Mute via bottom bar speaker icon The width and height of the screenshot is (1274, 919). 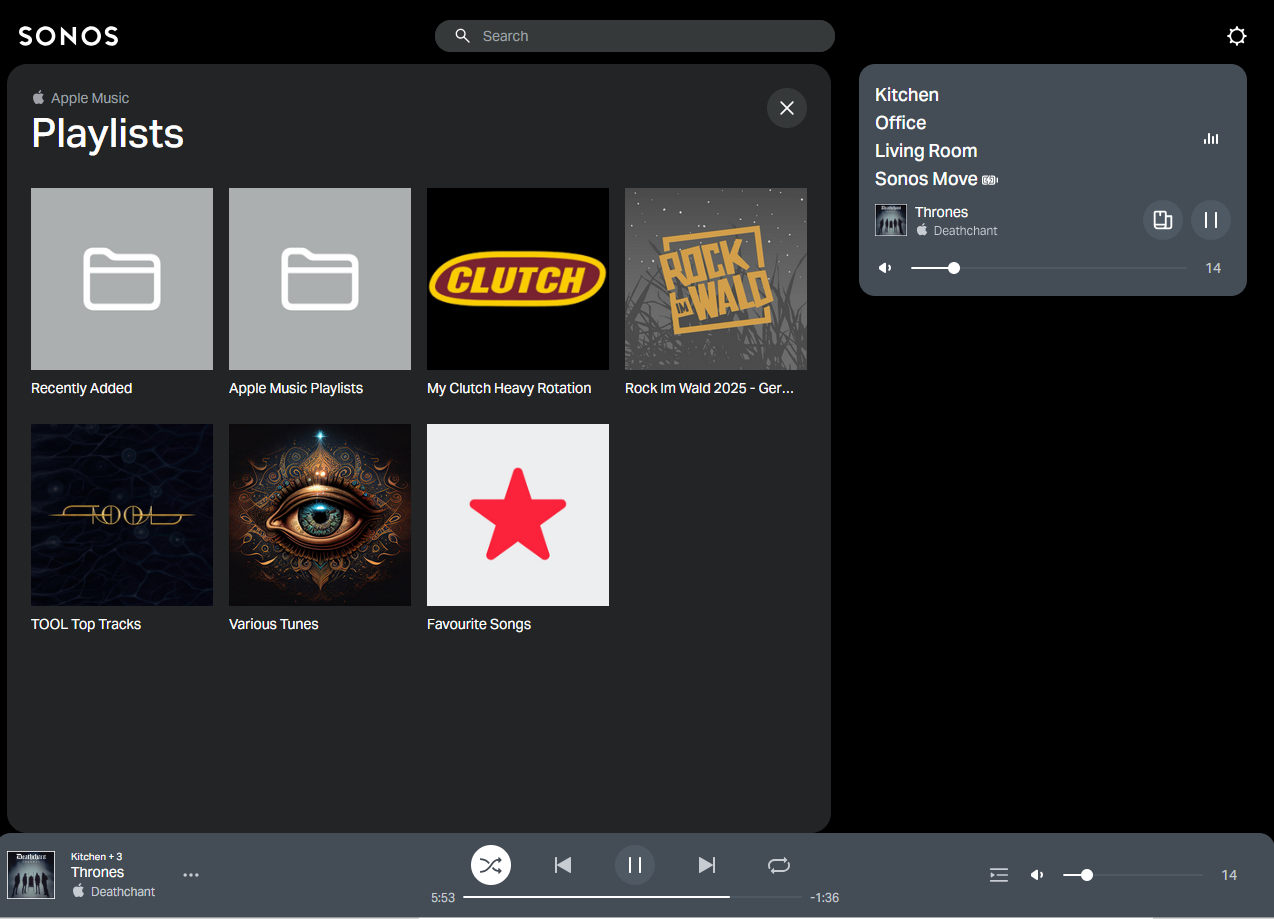coord(1037,875)
